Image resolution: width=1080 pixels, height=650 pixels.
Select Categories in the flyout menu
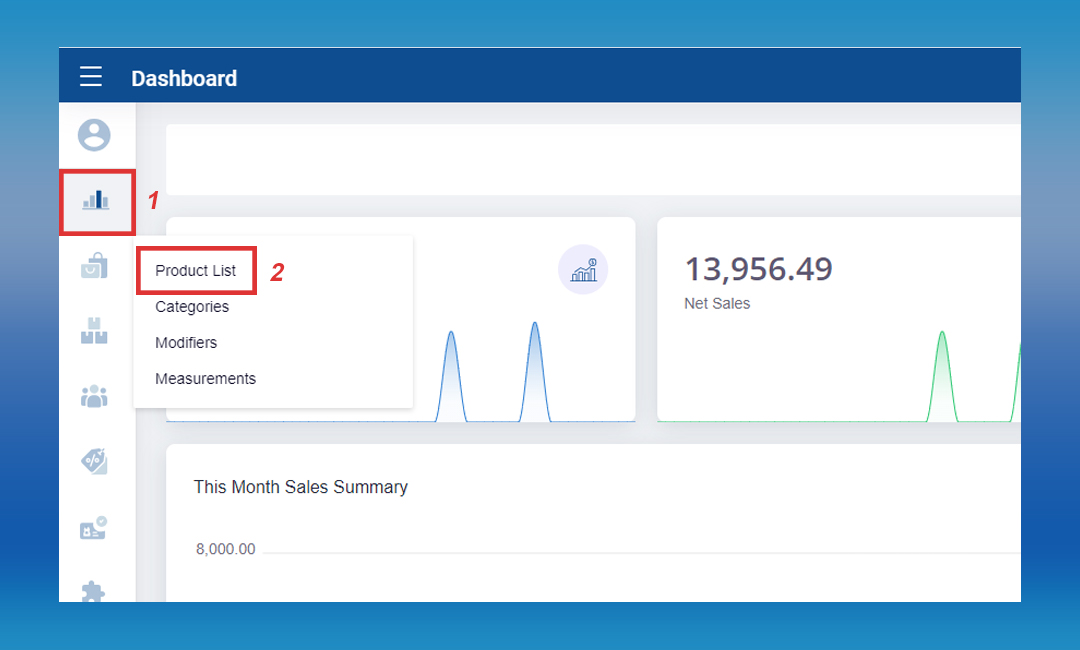[192, 307]
